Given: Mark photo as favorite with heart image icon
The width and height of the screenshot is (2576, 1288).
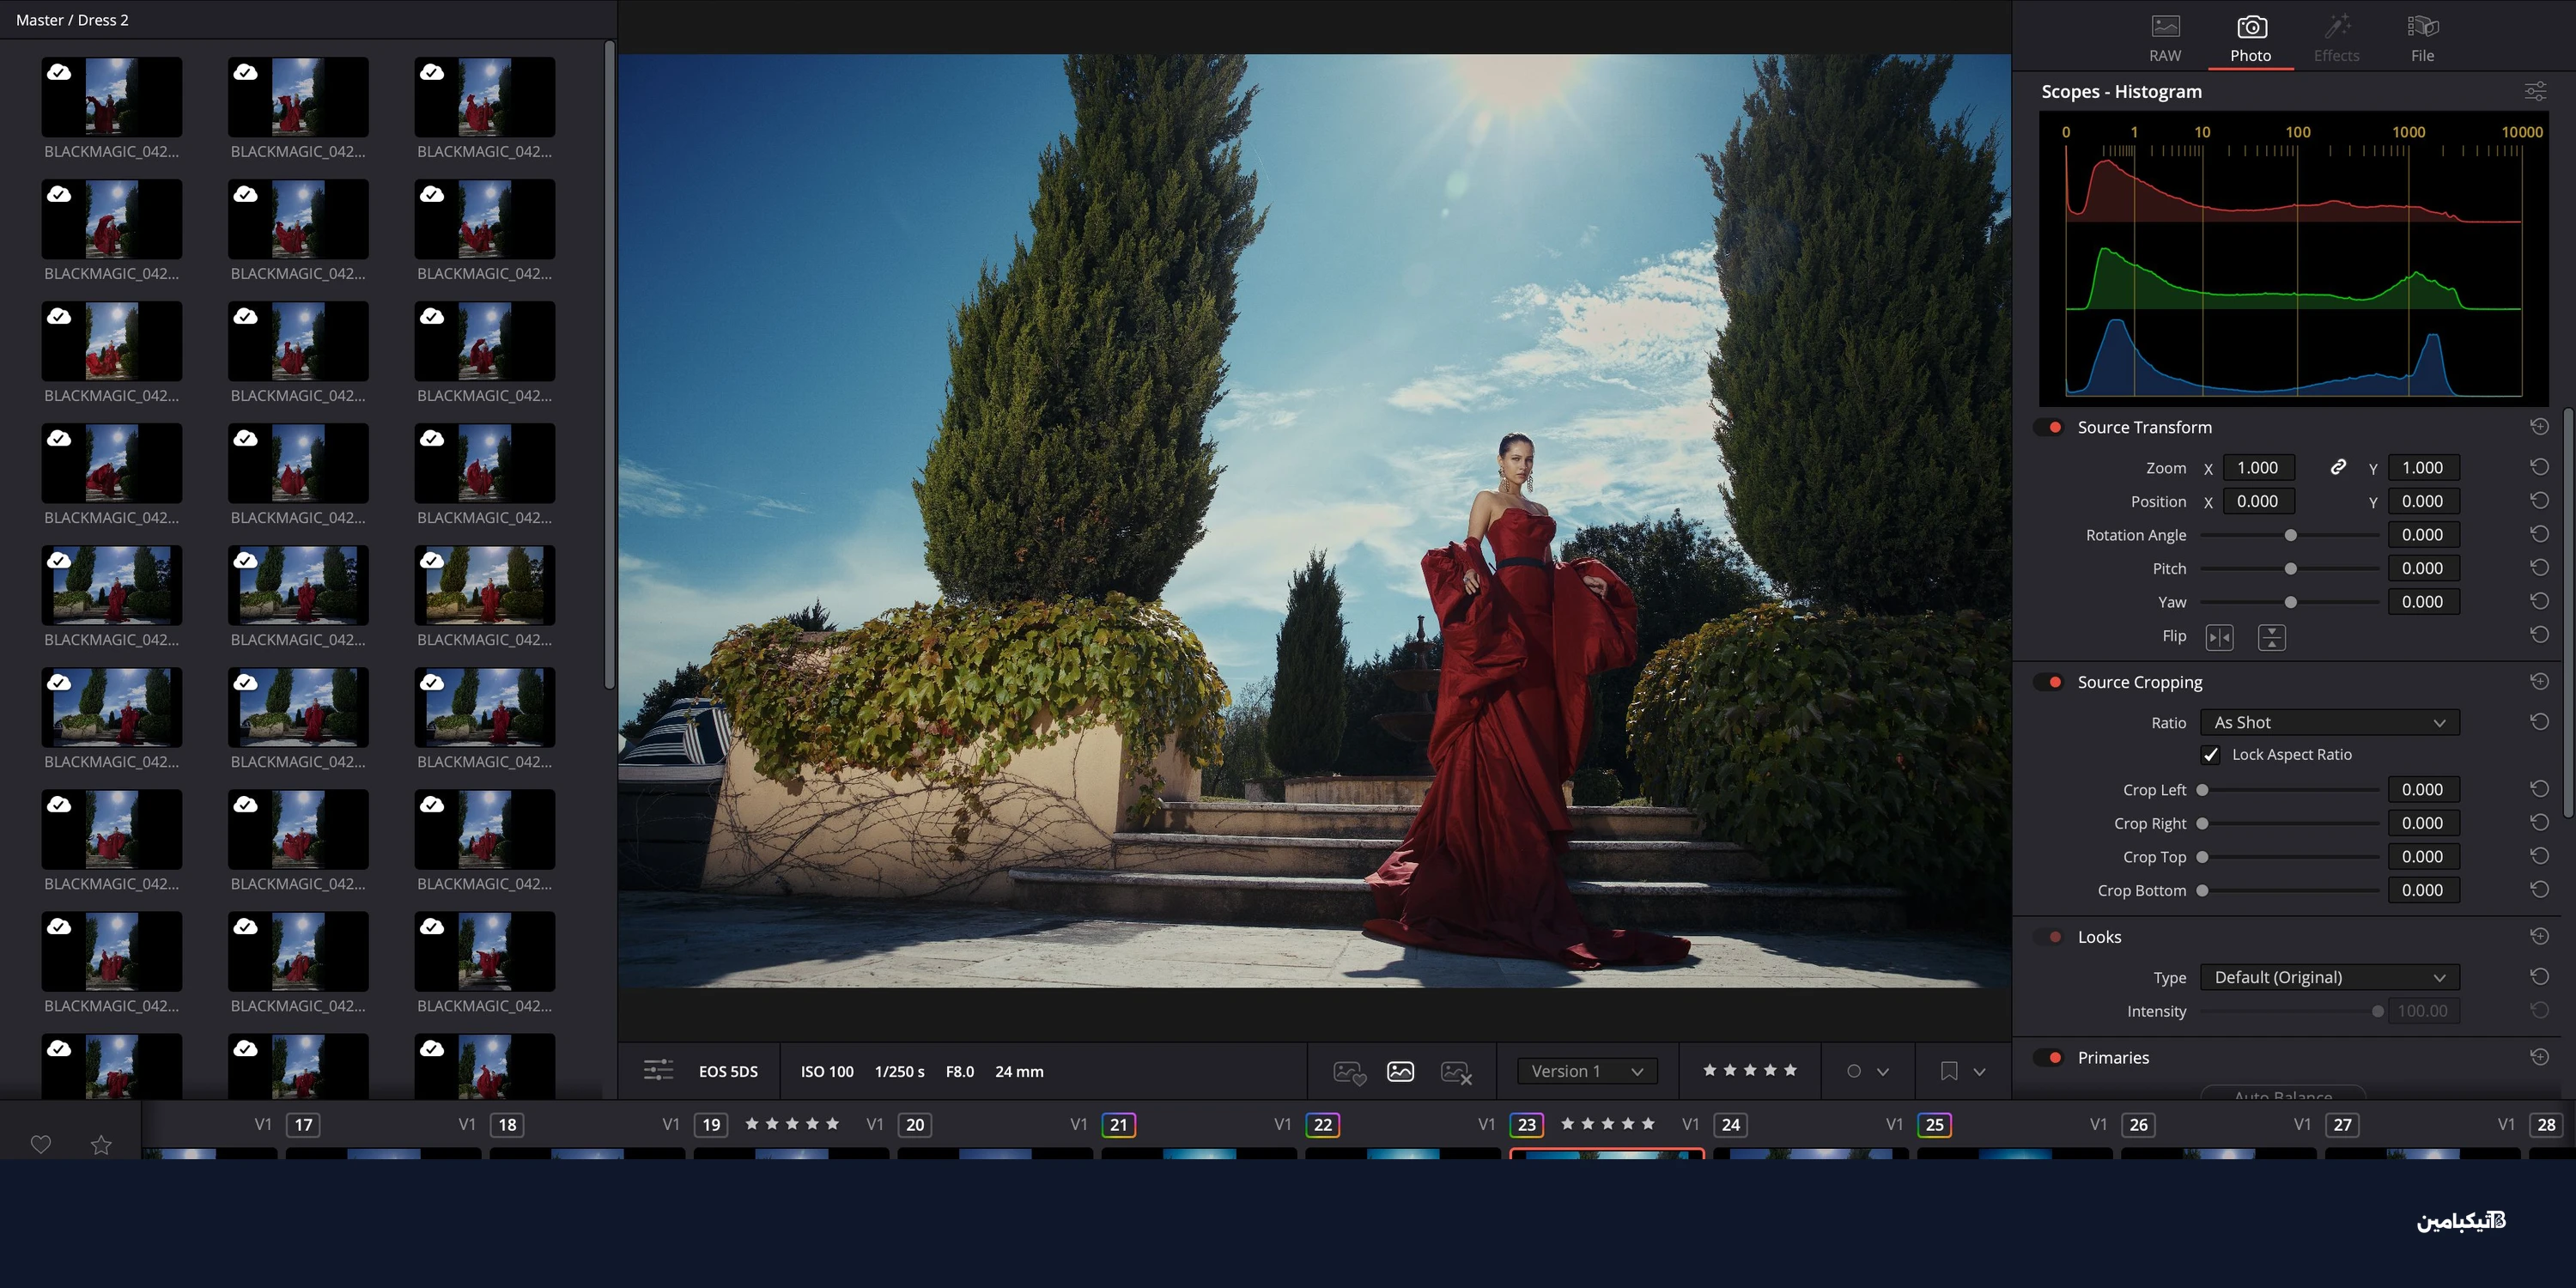Looking at the screenshot, I should tap(1349, 1072).
